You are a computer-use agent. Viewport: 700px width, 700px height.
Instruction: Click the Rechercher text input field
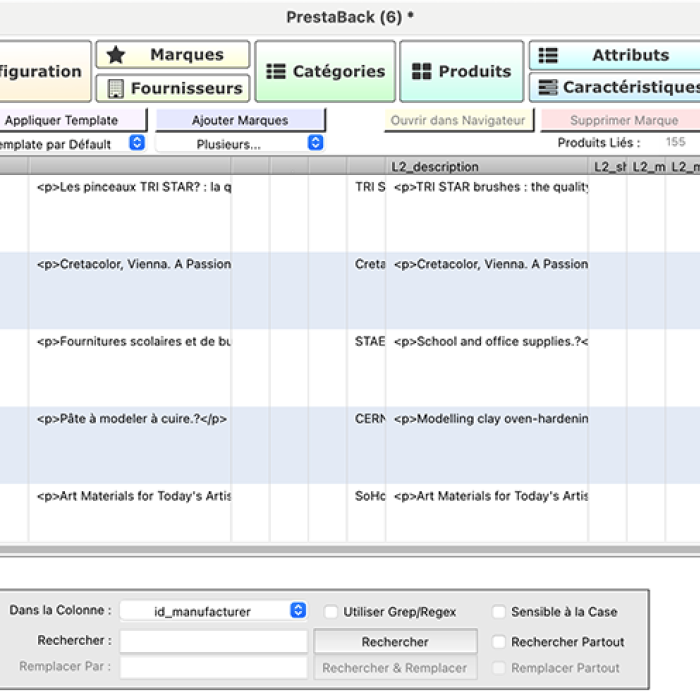click(213, 642)
